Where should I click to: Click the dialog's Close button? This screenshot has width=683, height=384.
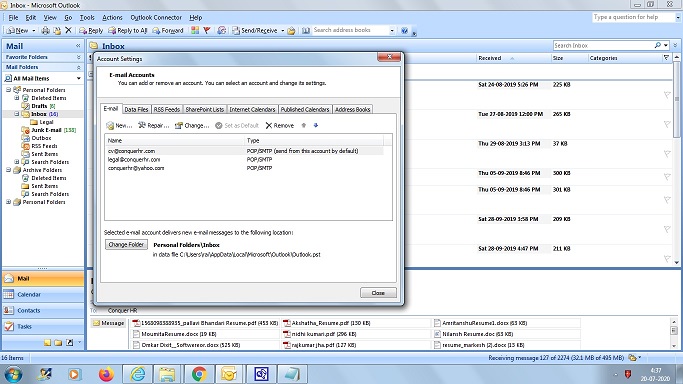pyautogui.click(x=378, y=293)
